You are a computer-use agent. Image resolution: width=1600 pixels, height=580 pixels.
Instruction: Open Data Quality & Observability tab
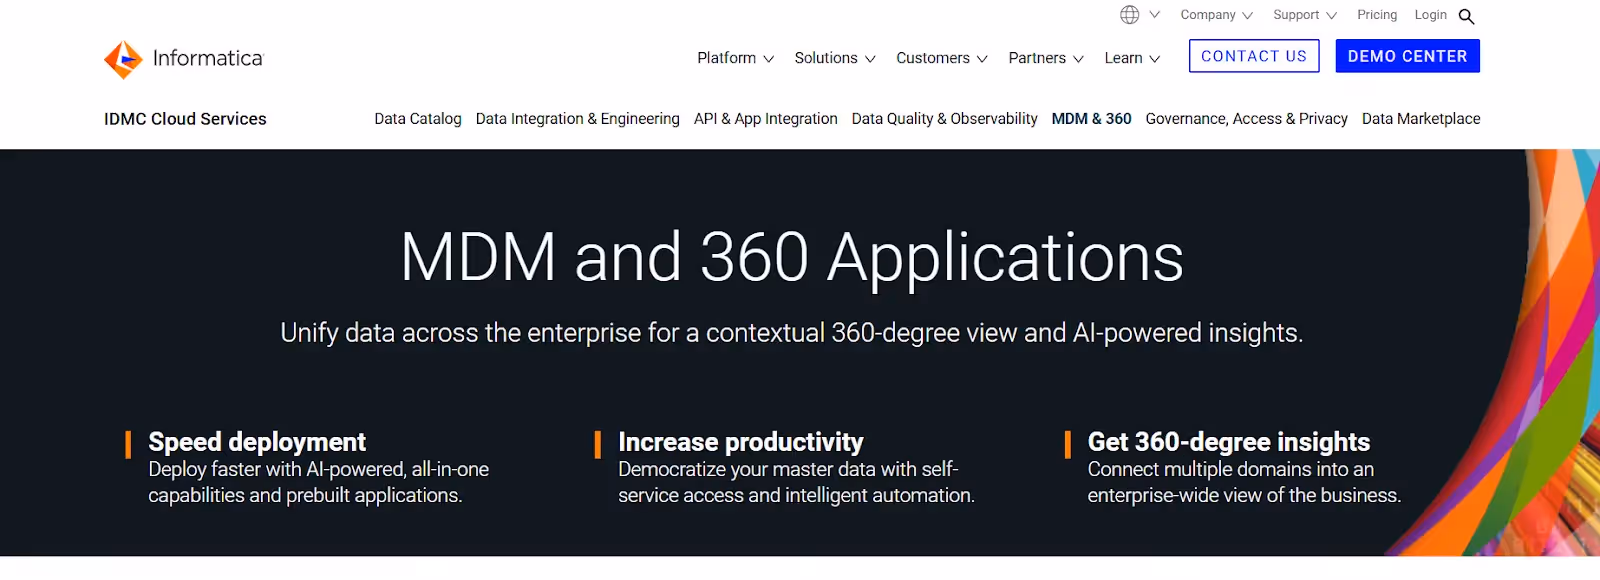point(944,119)
